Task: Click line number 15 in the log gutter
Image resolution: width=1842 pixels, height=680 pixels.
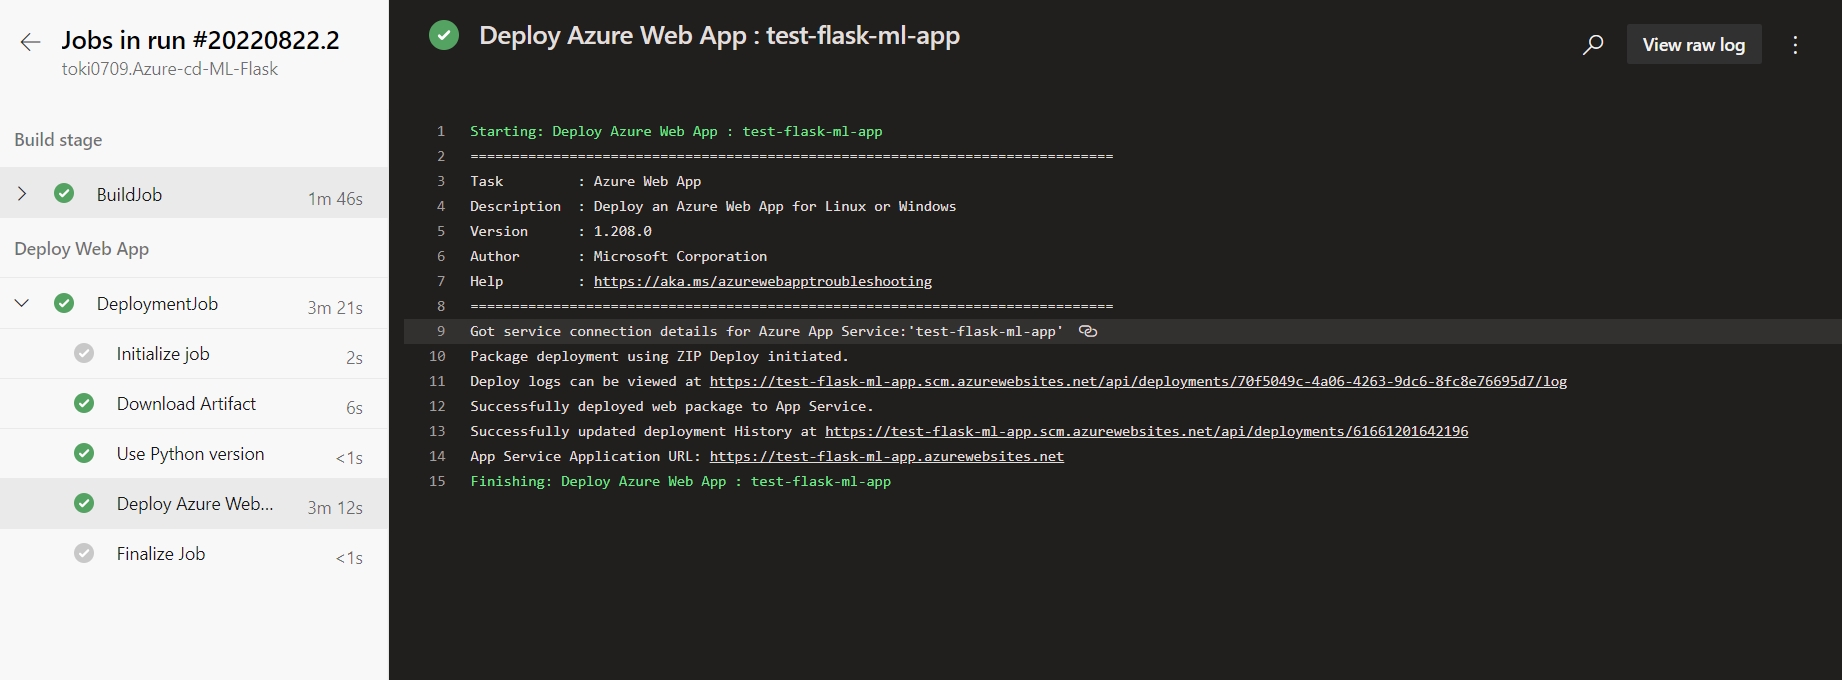Action: pos(437,481)
